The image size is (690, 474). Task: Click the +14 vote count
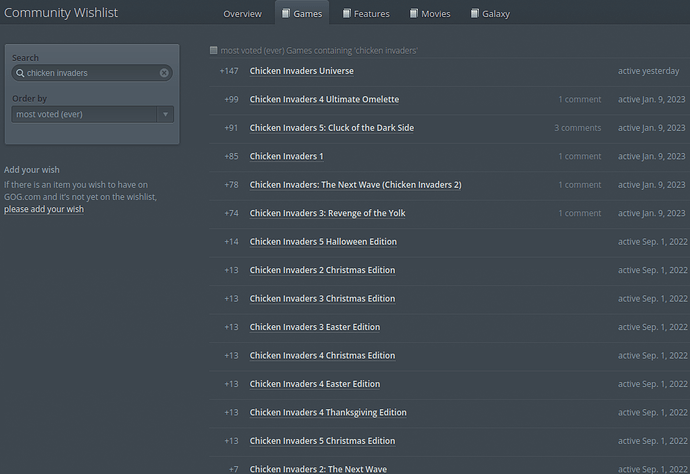coord(231,242)
